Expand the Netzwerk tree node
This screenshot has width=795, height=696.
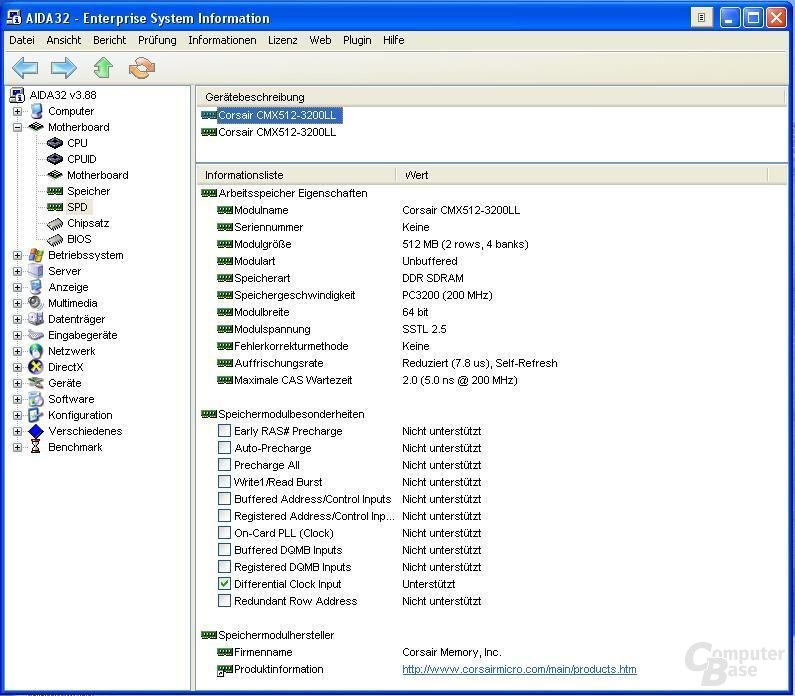coord(17,351)
